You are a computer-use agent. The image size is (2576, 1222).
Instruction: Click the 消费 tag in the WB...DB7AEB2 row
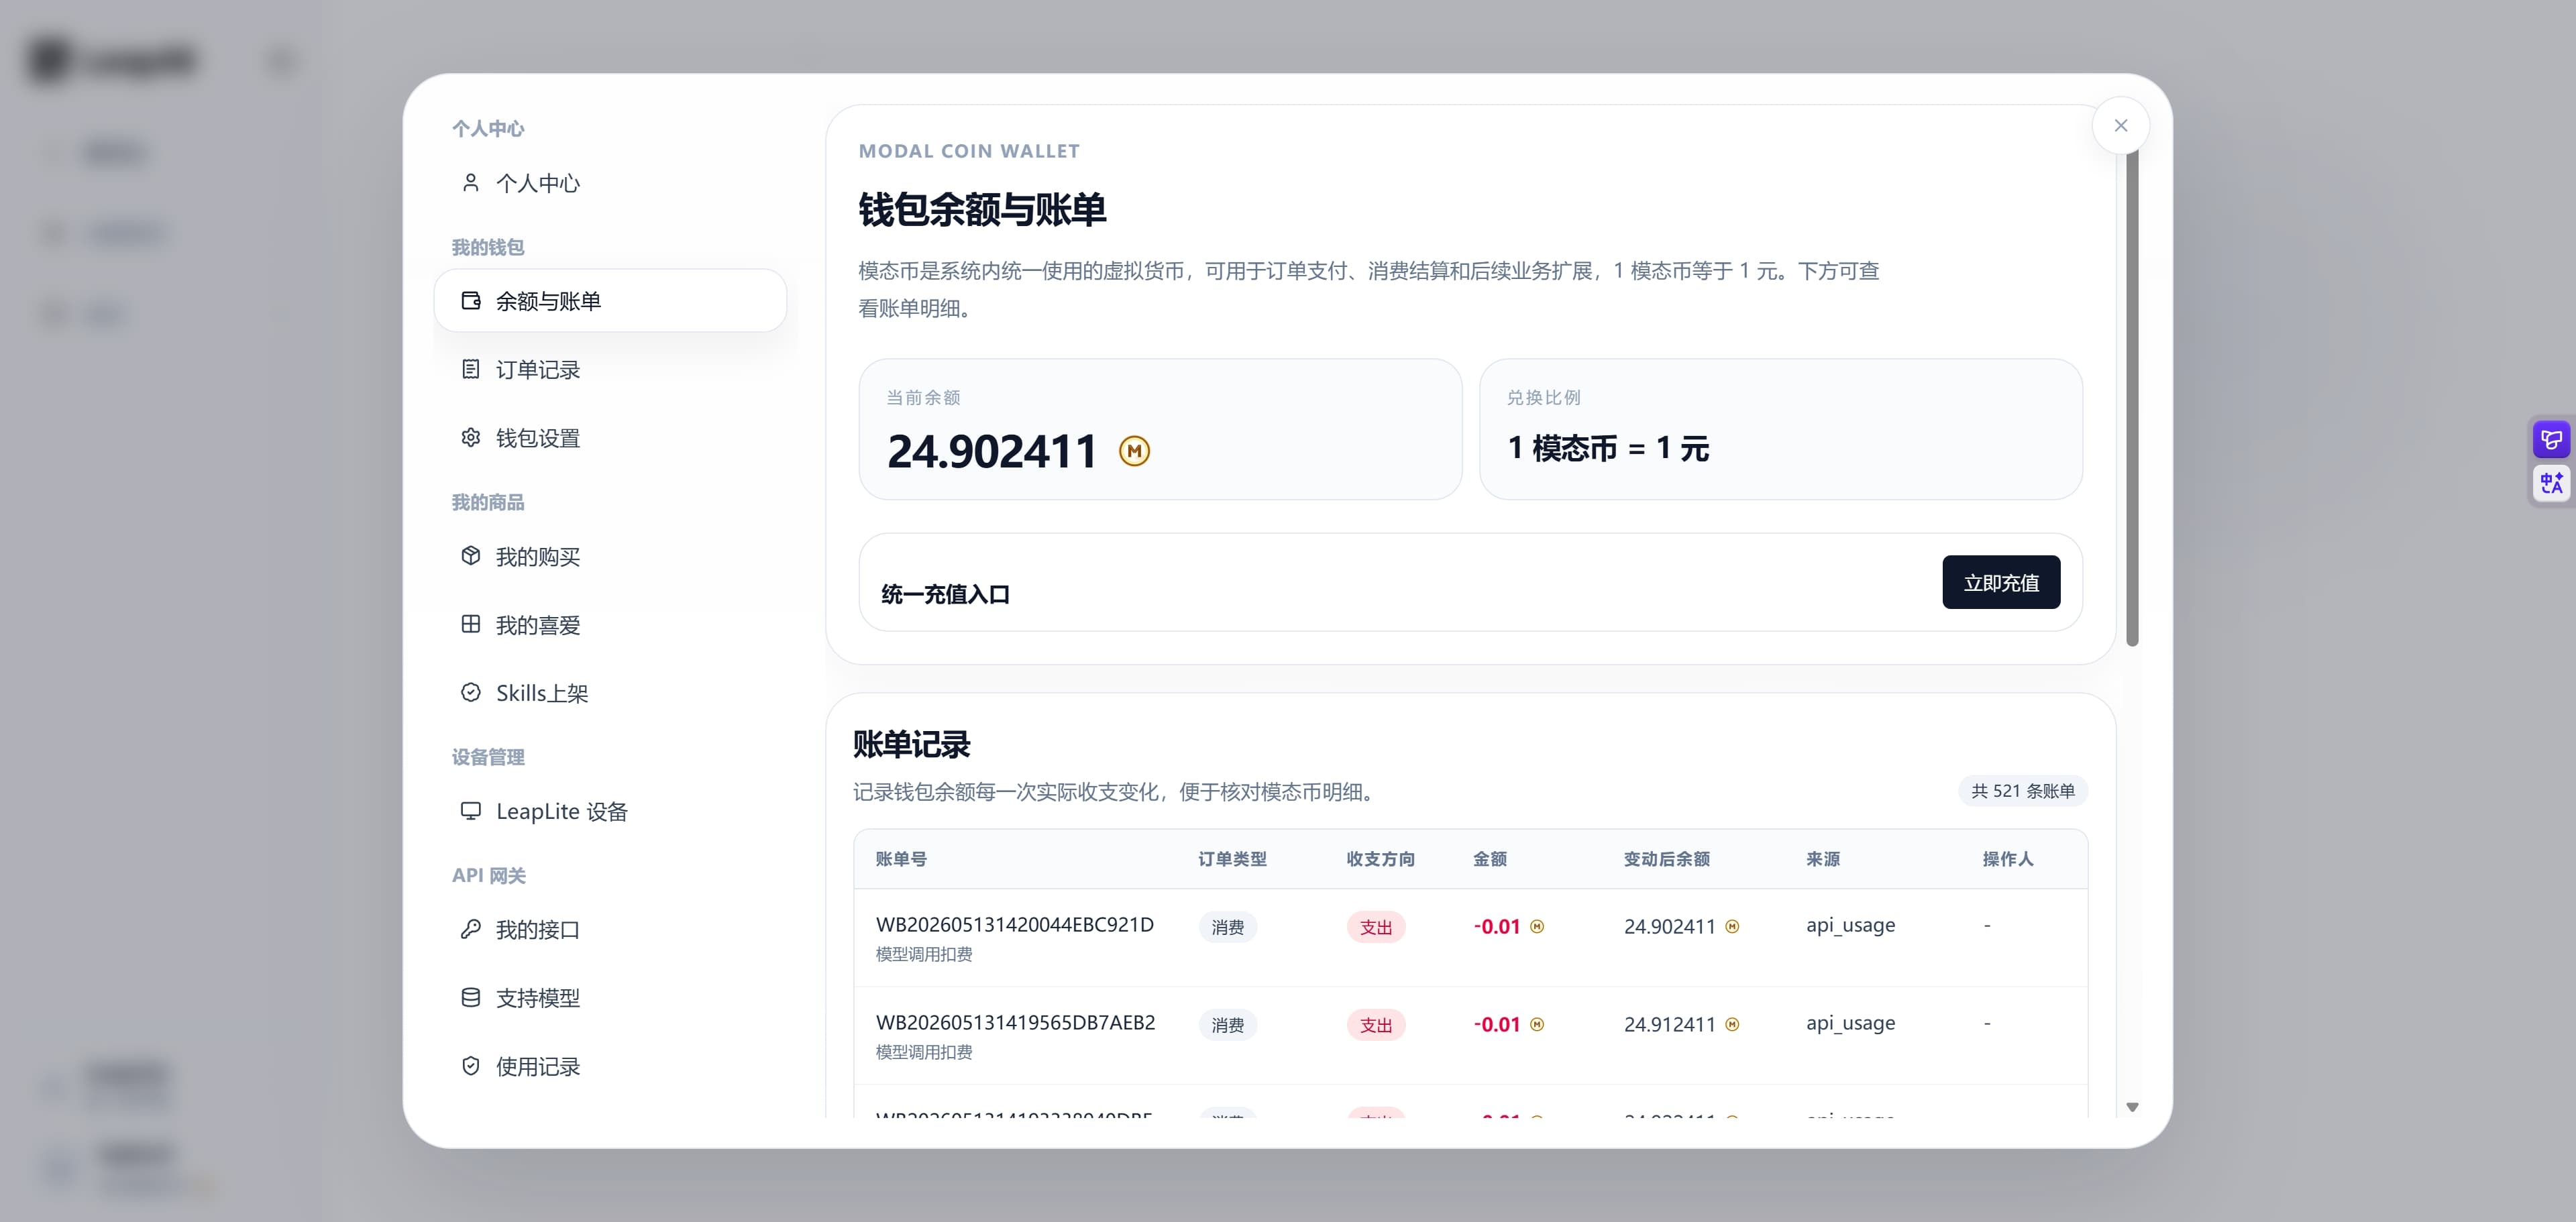point(1228,1026)
